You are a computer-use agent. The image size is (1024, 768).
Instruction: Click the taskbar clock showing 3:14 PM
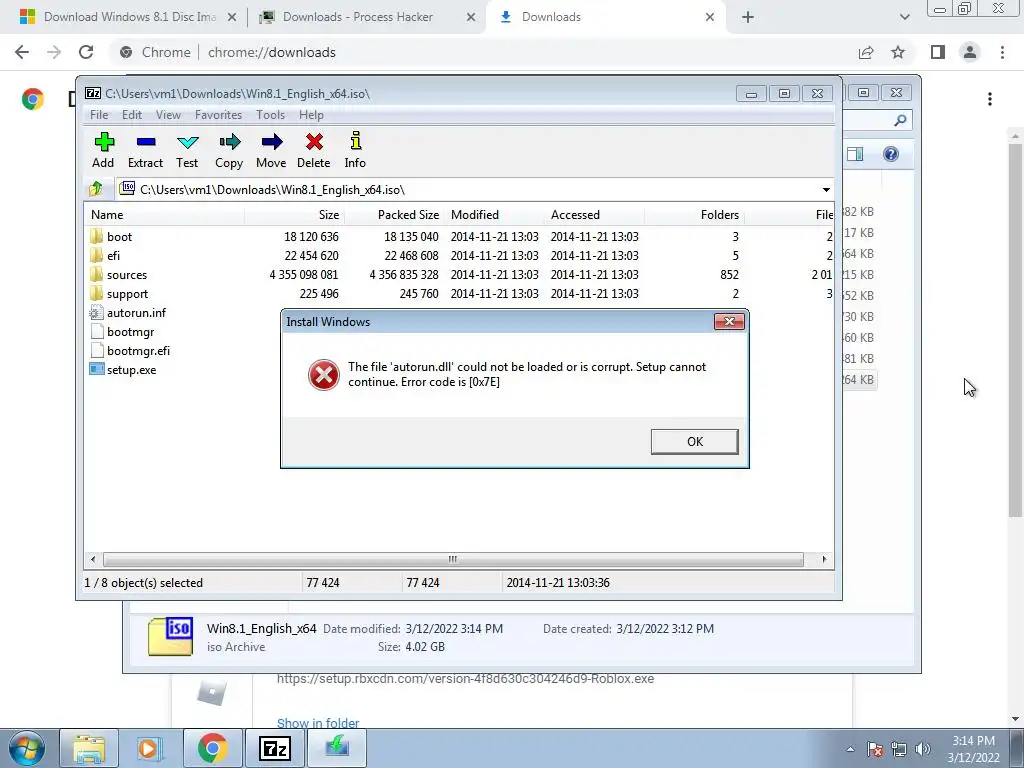[973, 748]
